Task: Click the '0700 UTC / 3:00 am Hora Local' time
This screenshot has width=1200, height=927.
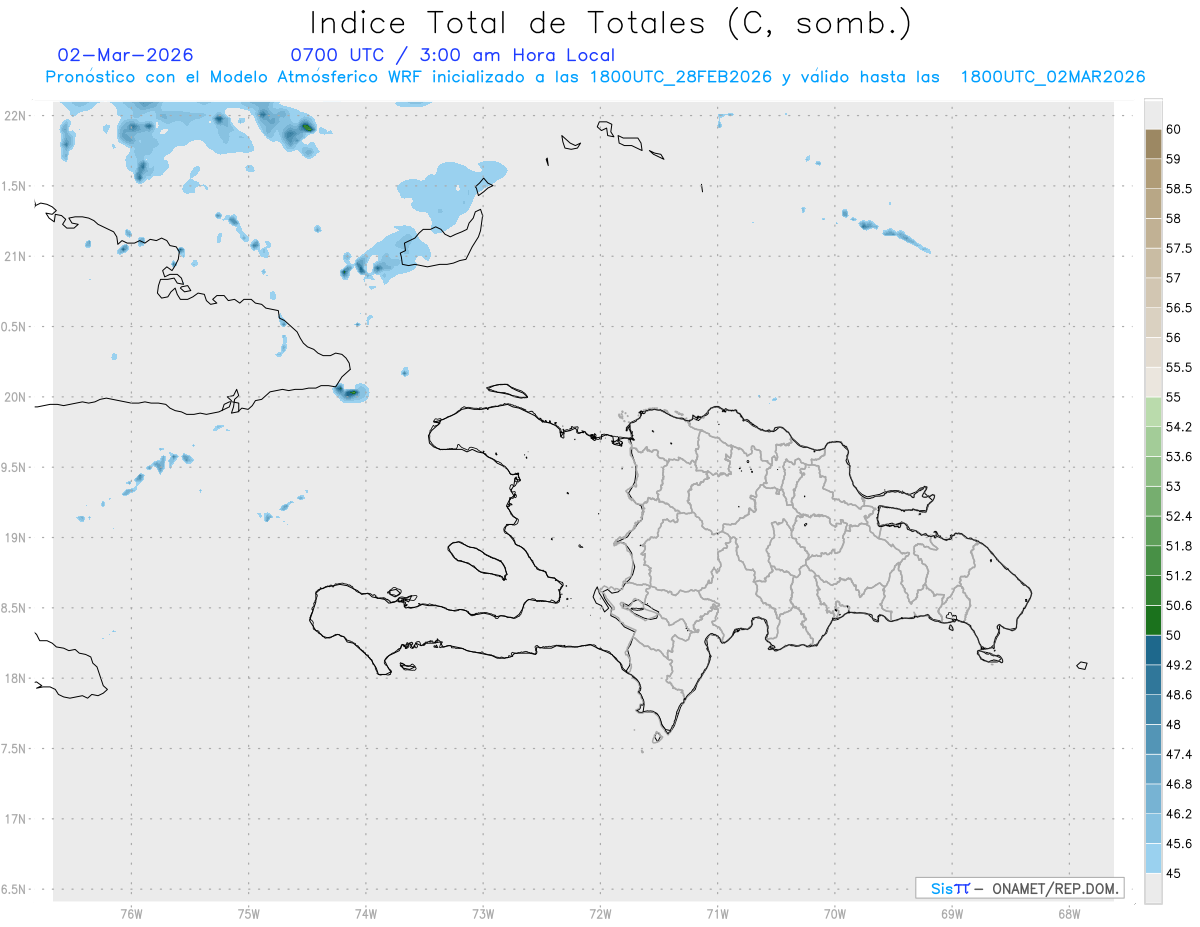Action: coord(453,55)
